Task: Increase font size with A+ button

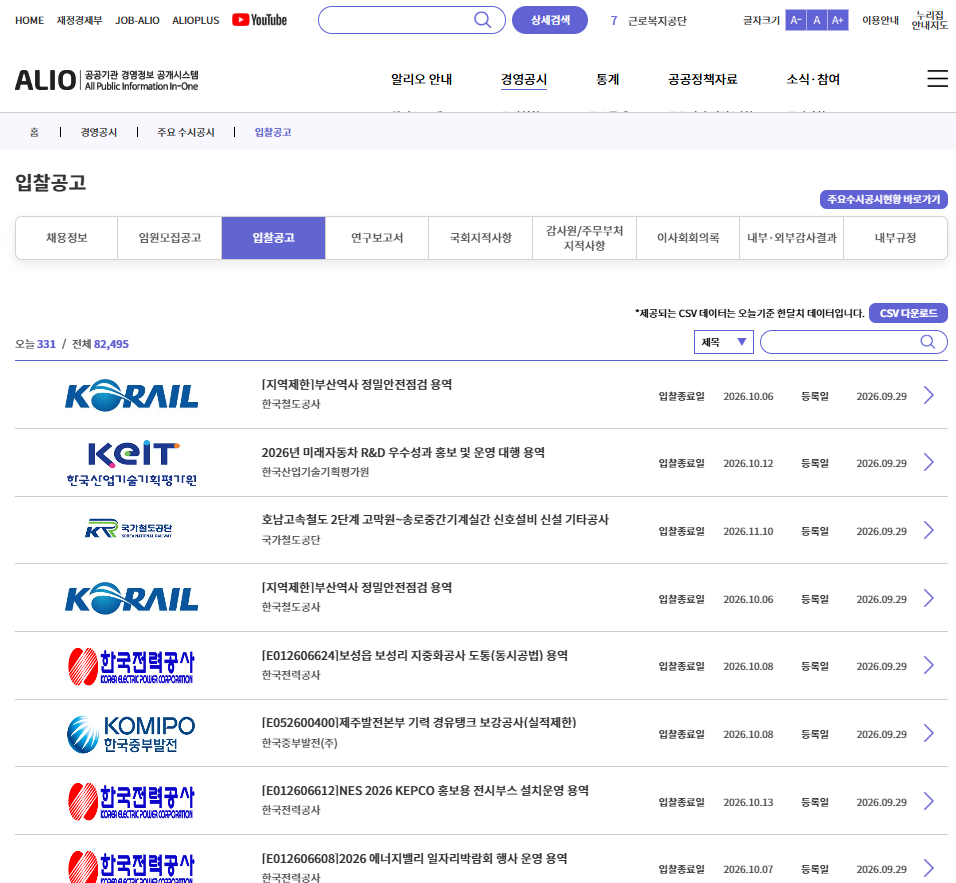Action: coord(838,20)
